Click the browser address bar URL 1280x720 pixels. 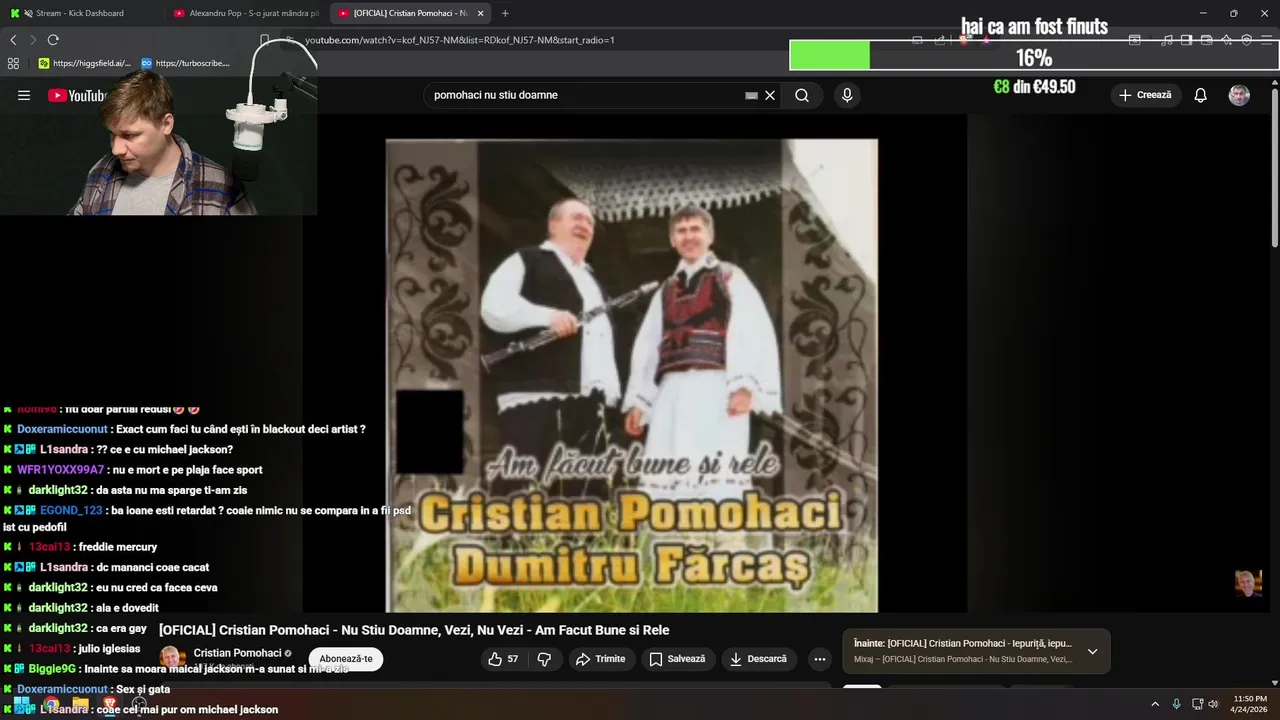[459, 40]
